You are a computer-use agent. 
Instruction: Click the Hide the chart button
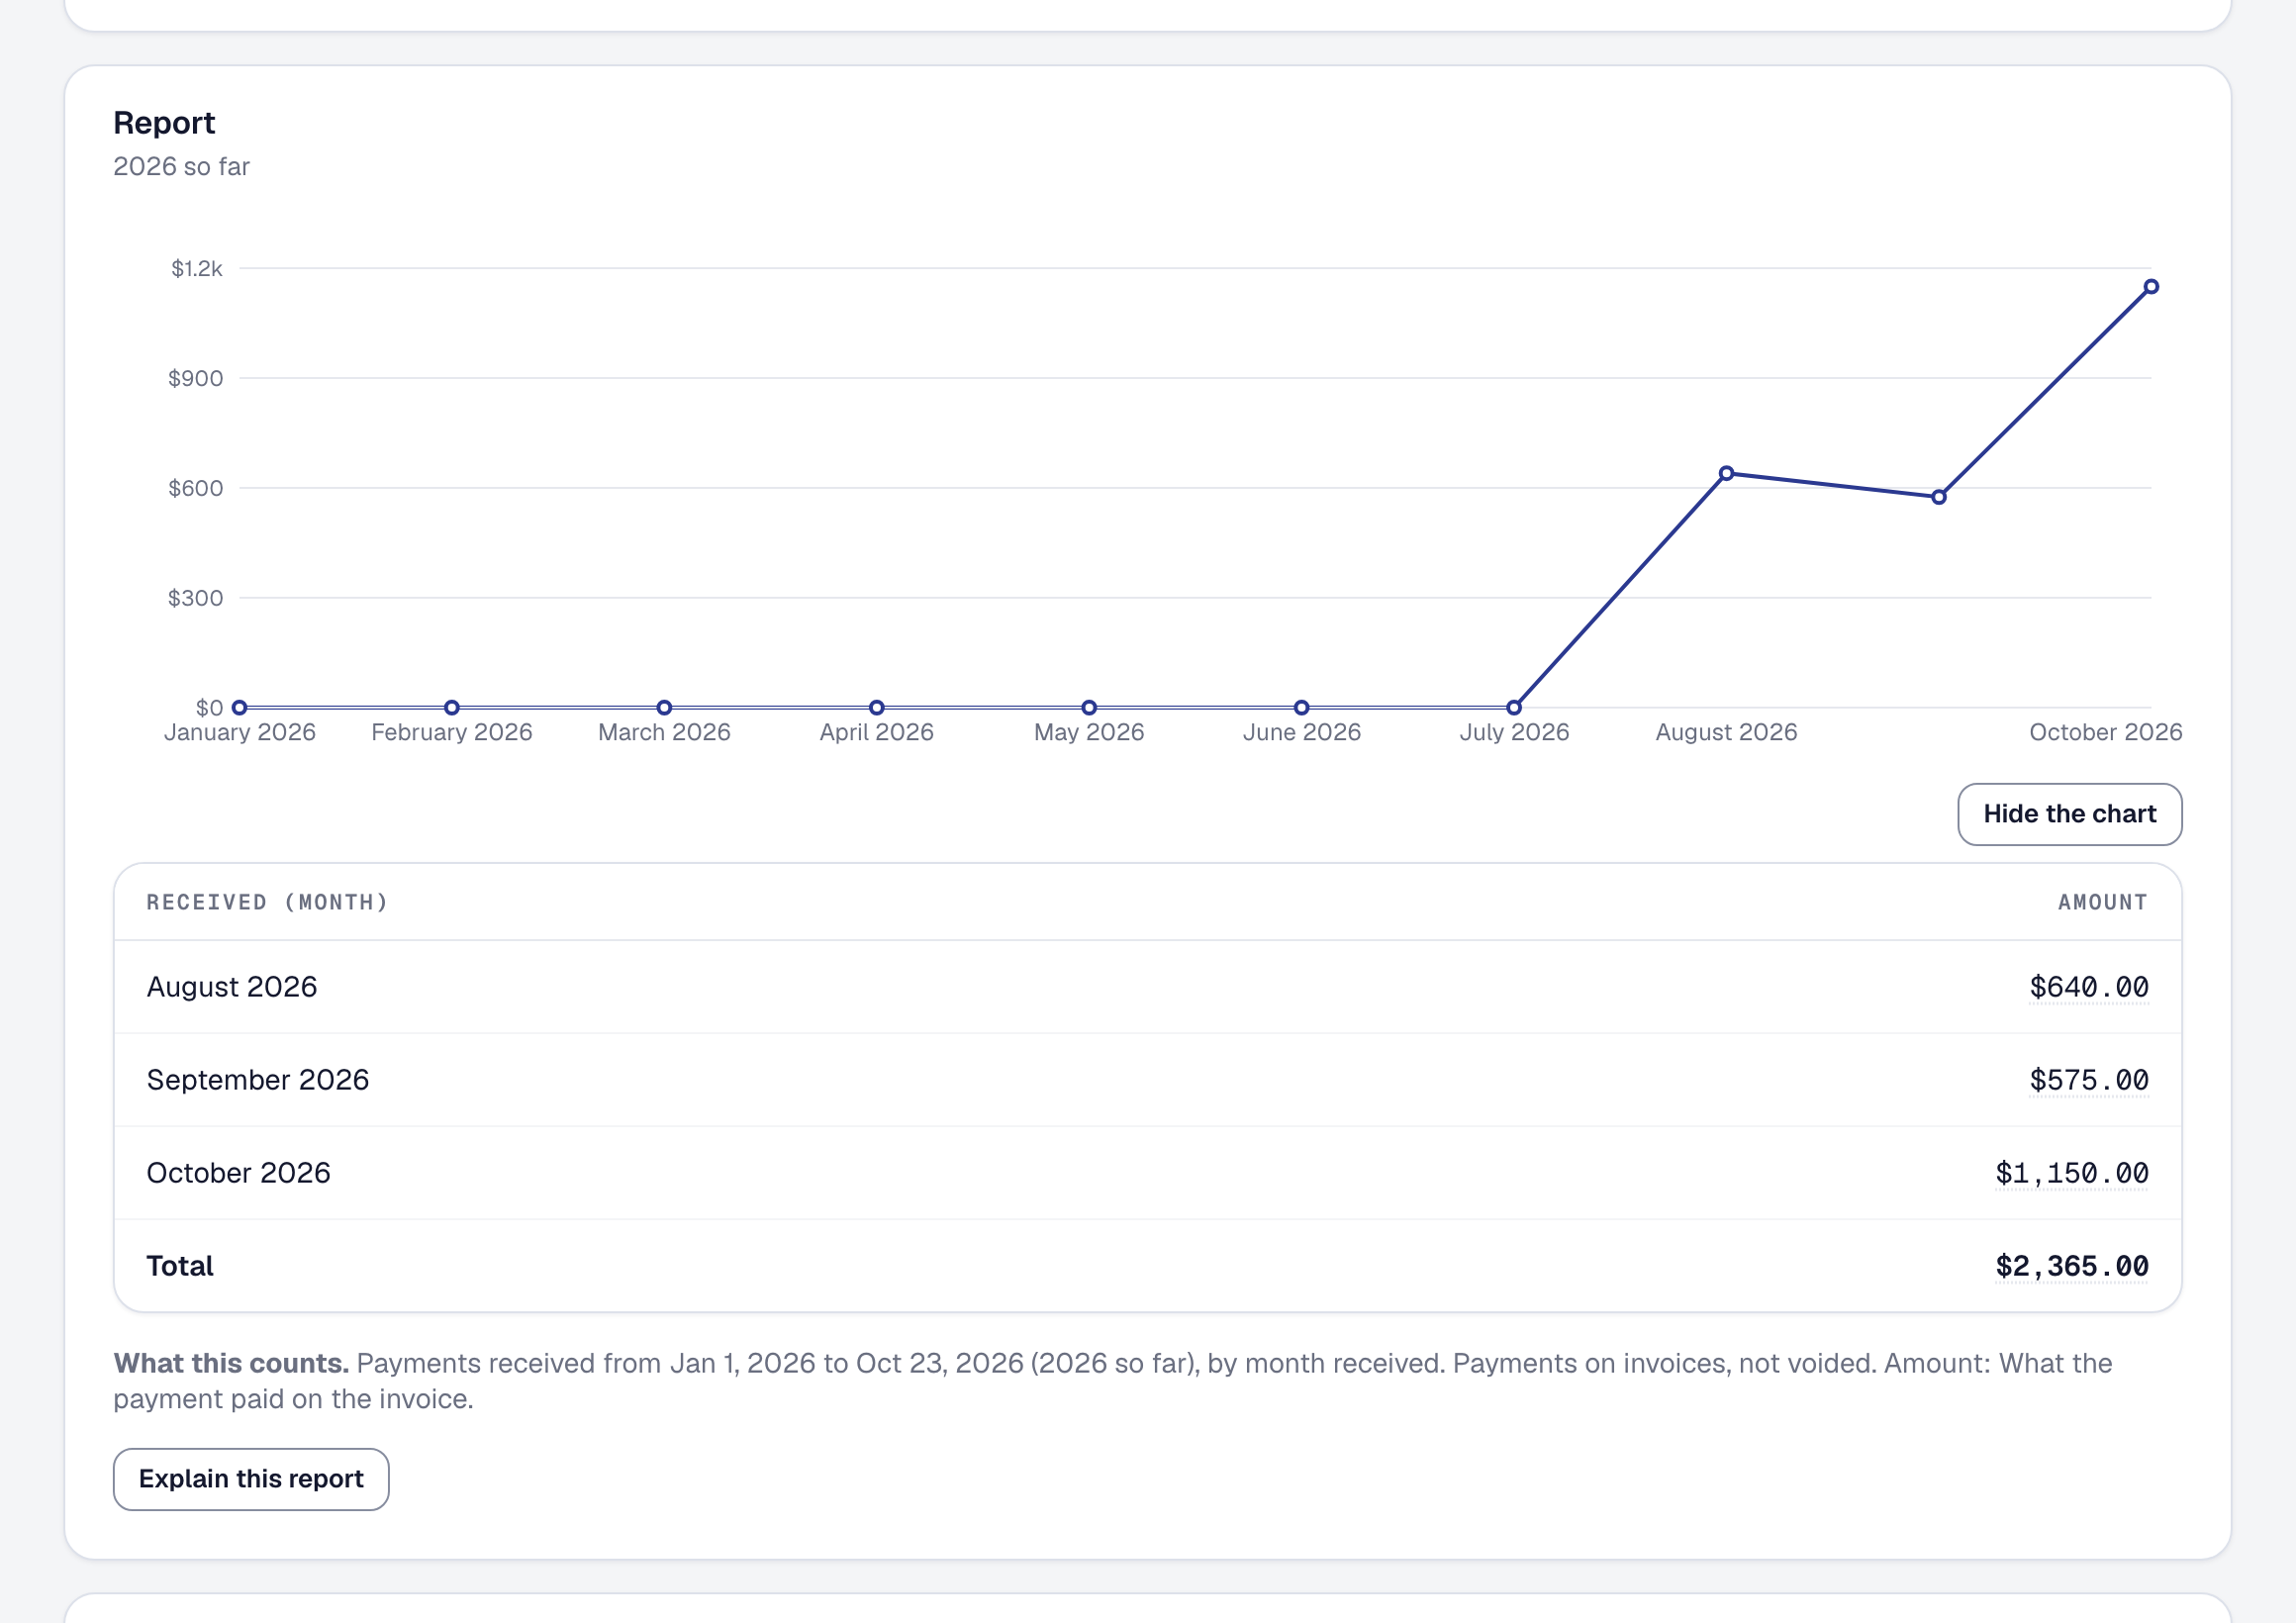(2069, 814)
